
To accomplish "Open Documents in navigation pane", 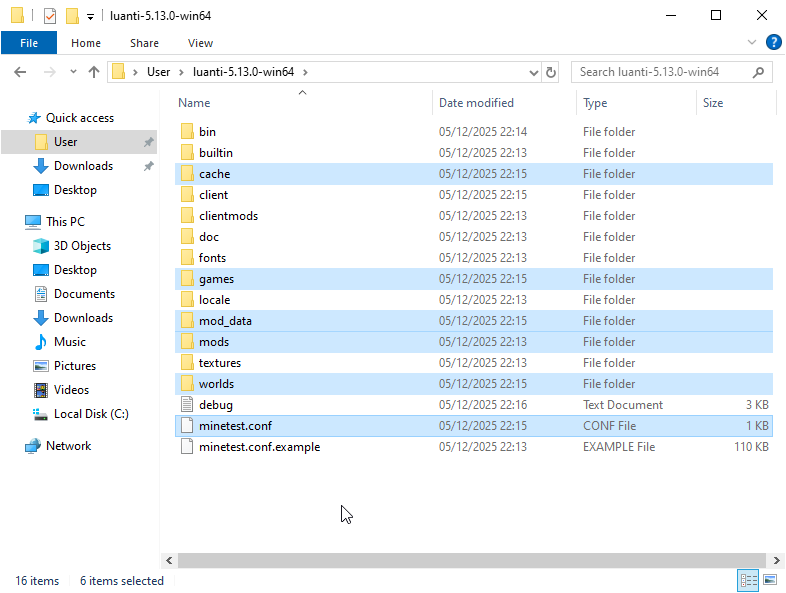I will [84, 294].
